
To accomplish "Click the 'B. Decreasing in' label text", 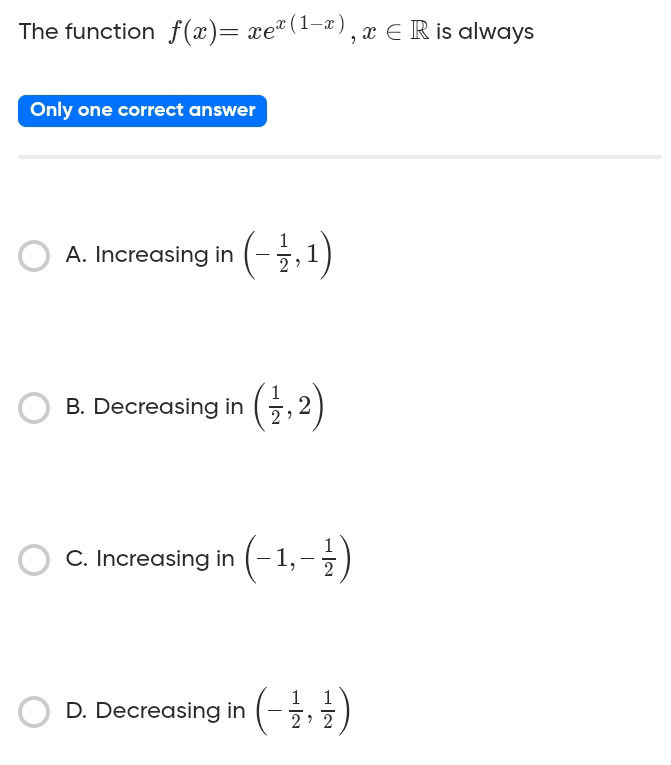I will pyautogui.click(x=154, y=407).
